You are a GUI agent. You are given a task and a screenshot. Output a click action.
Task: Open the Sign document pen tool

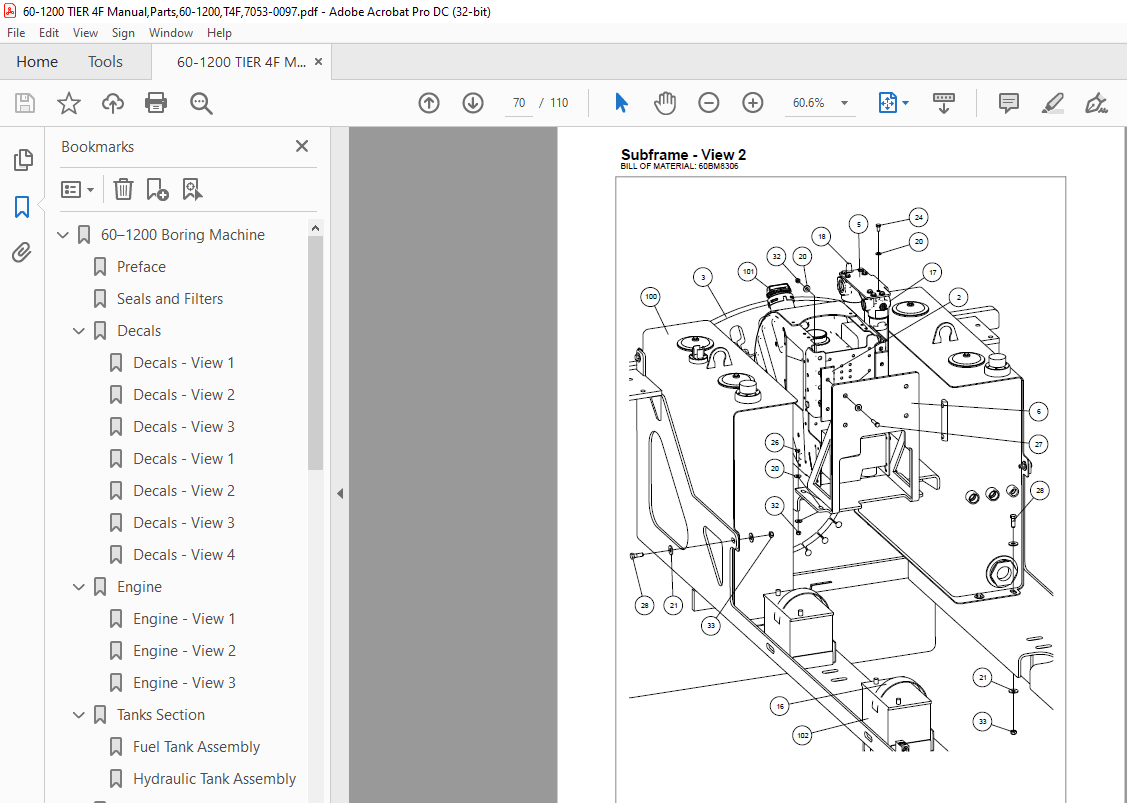1096,103
